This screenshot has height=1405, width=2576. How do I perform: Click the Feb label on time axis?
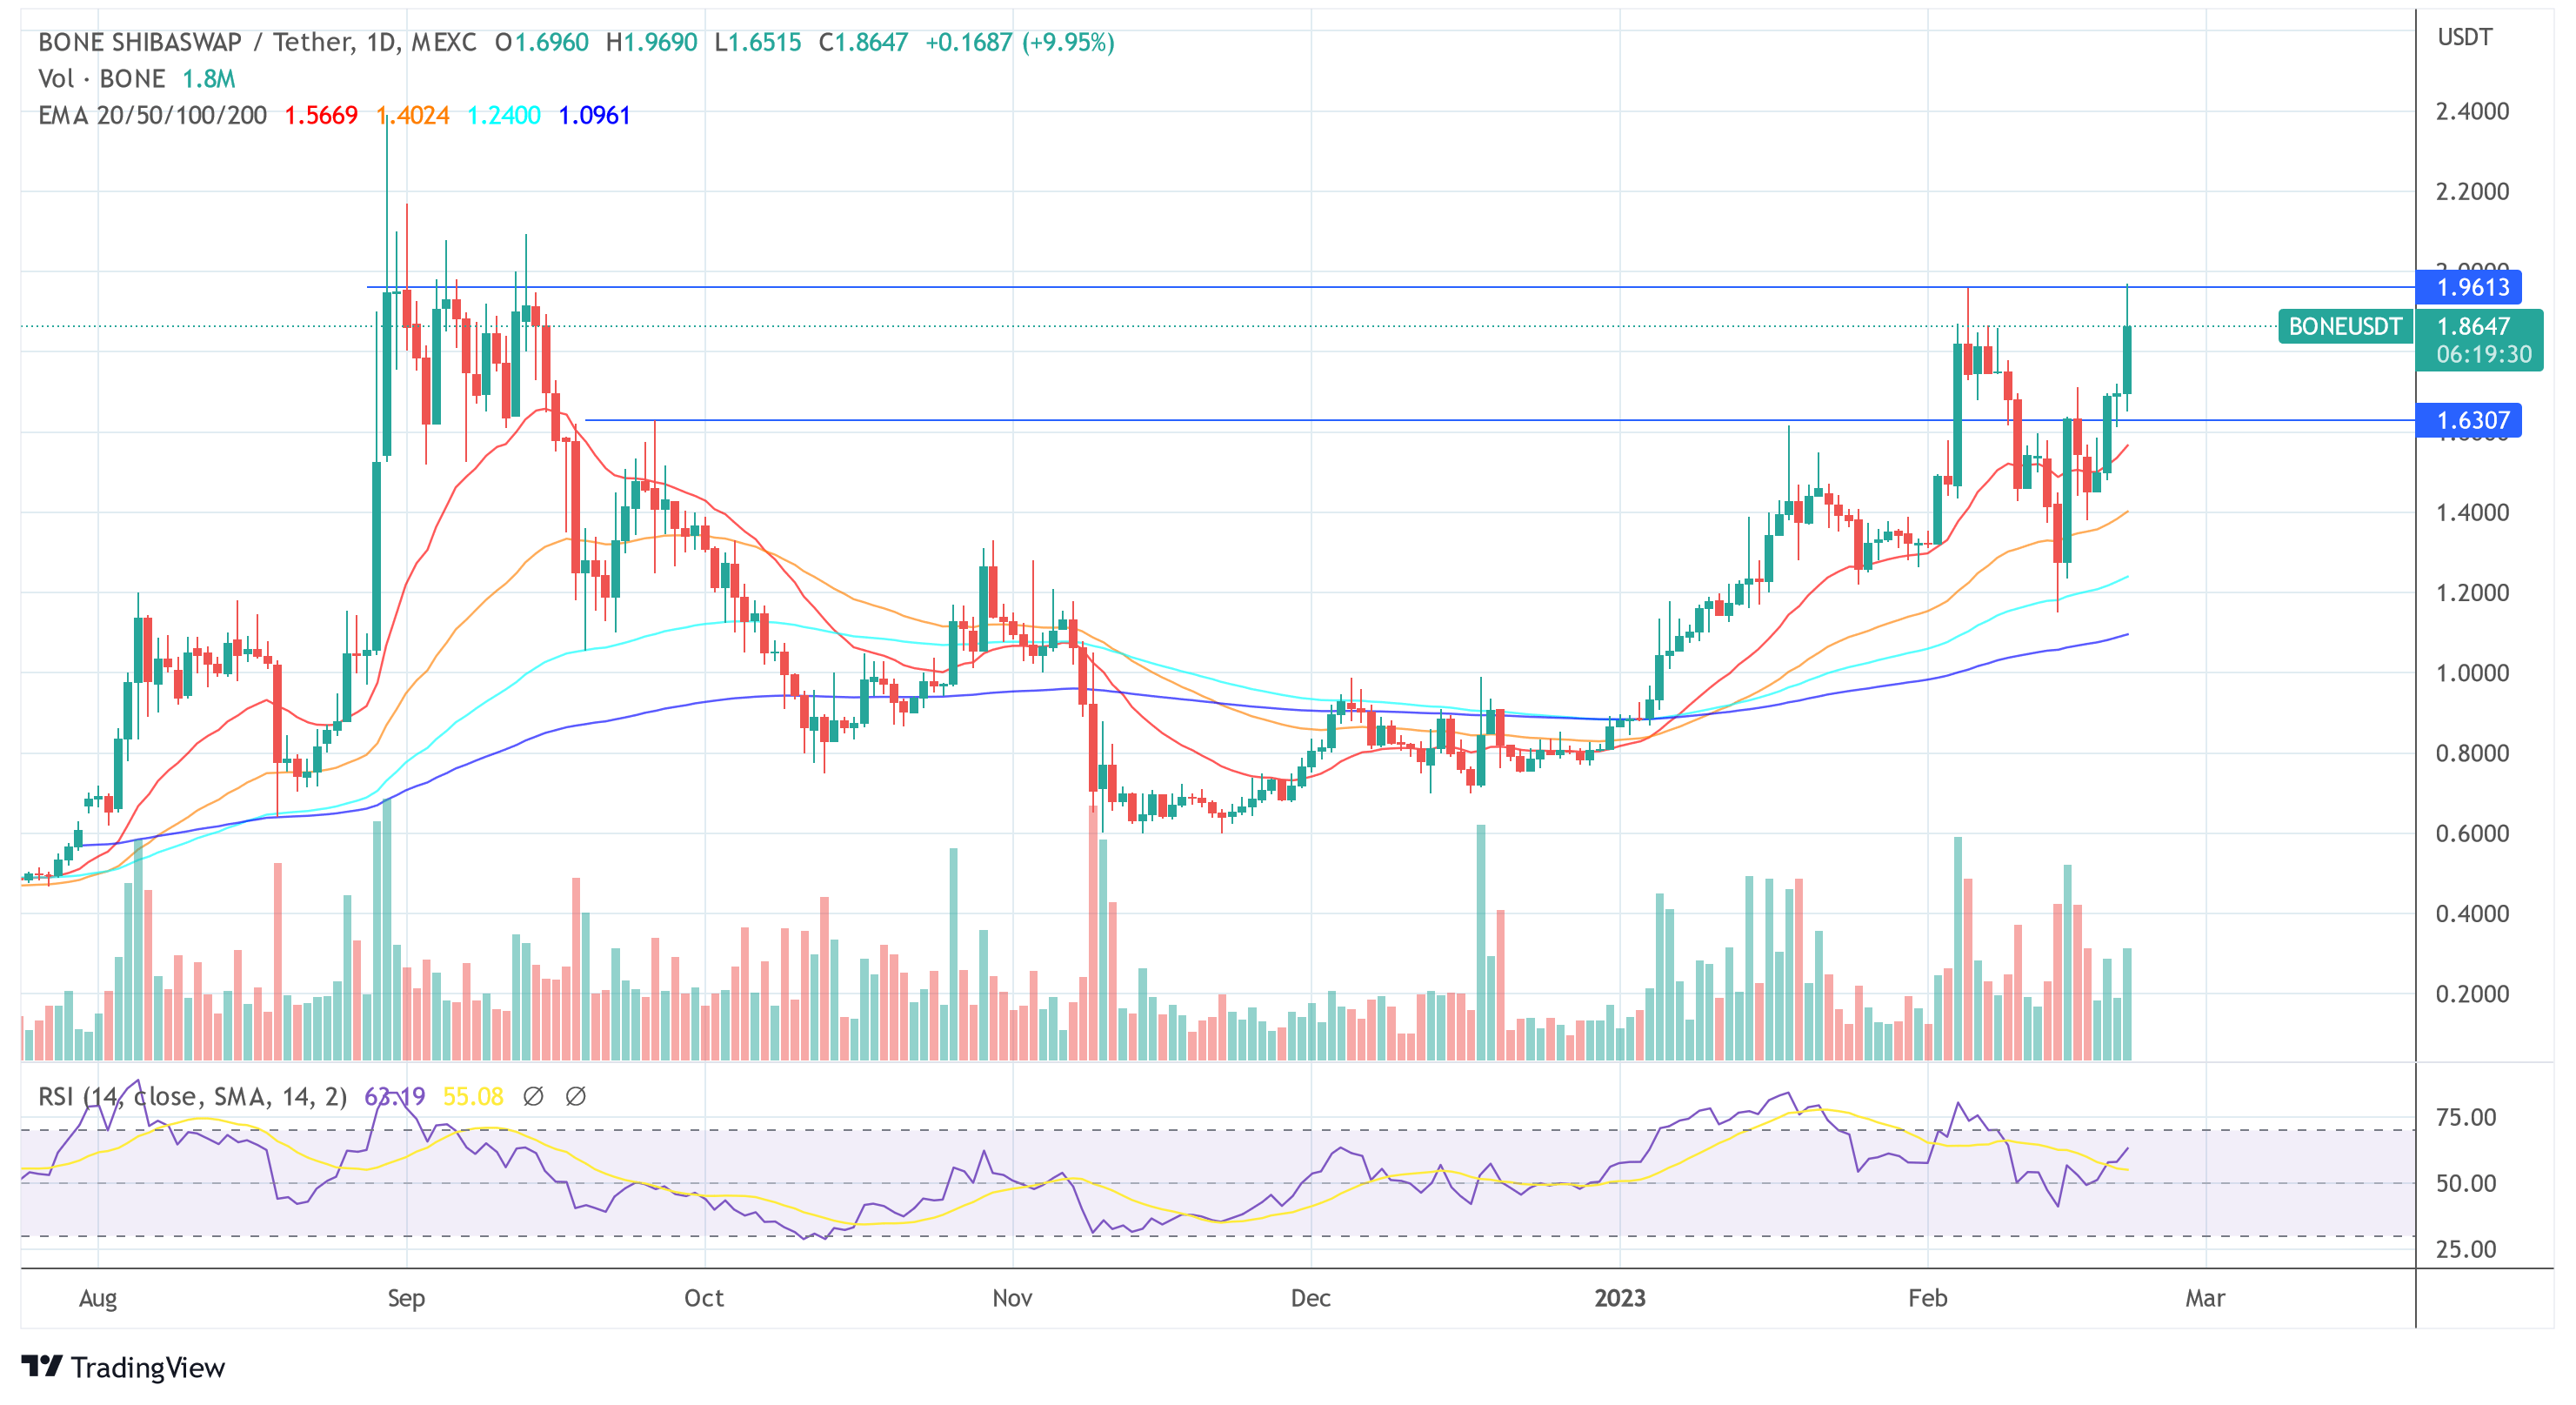(x=1927, y=1299)
